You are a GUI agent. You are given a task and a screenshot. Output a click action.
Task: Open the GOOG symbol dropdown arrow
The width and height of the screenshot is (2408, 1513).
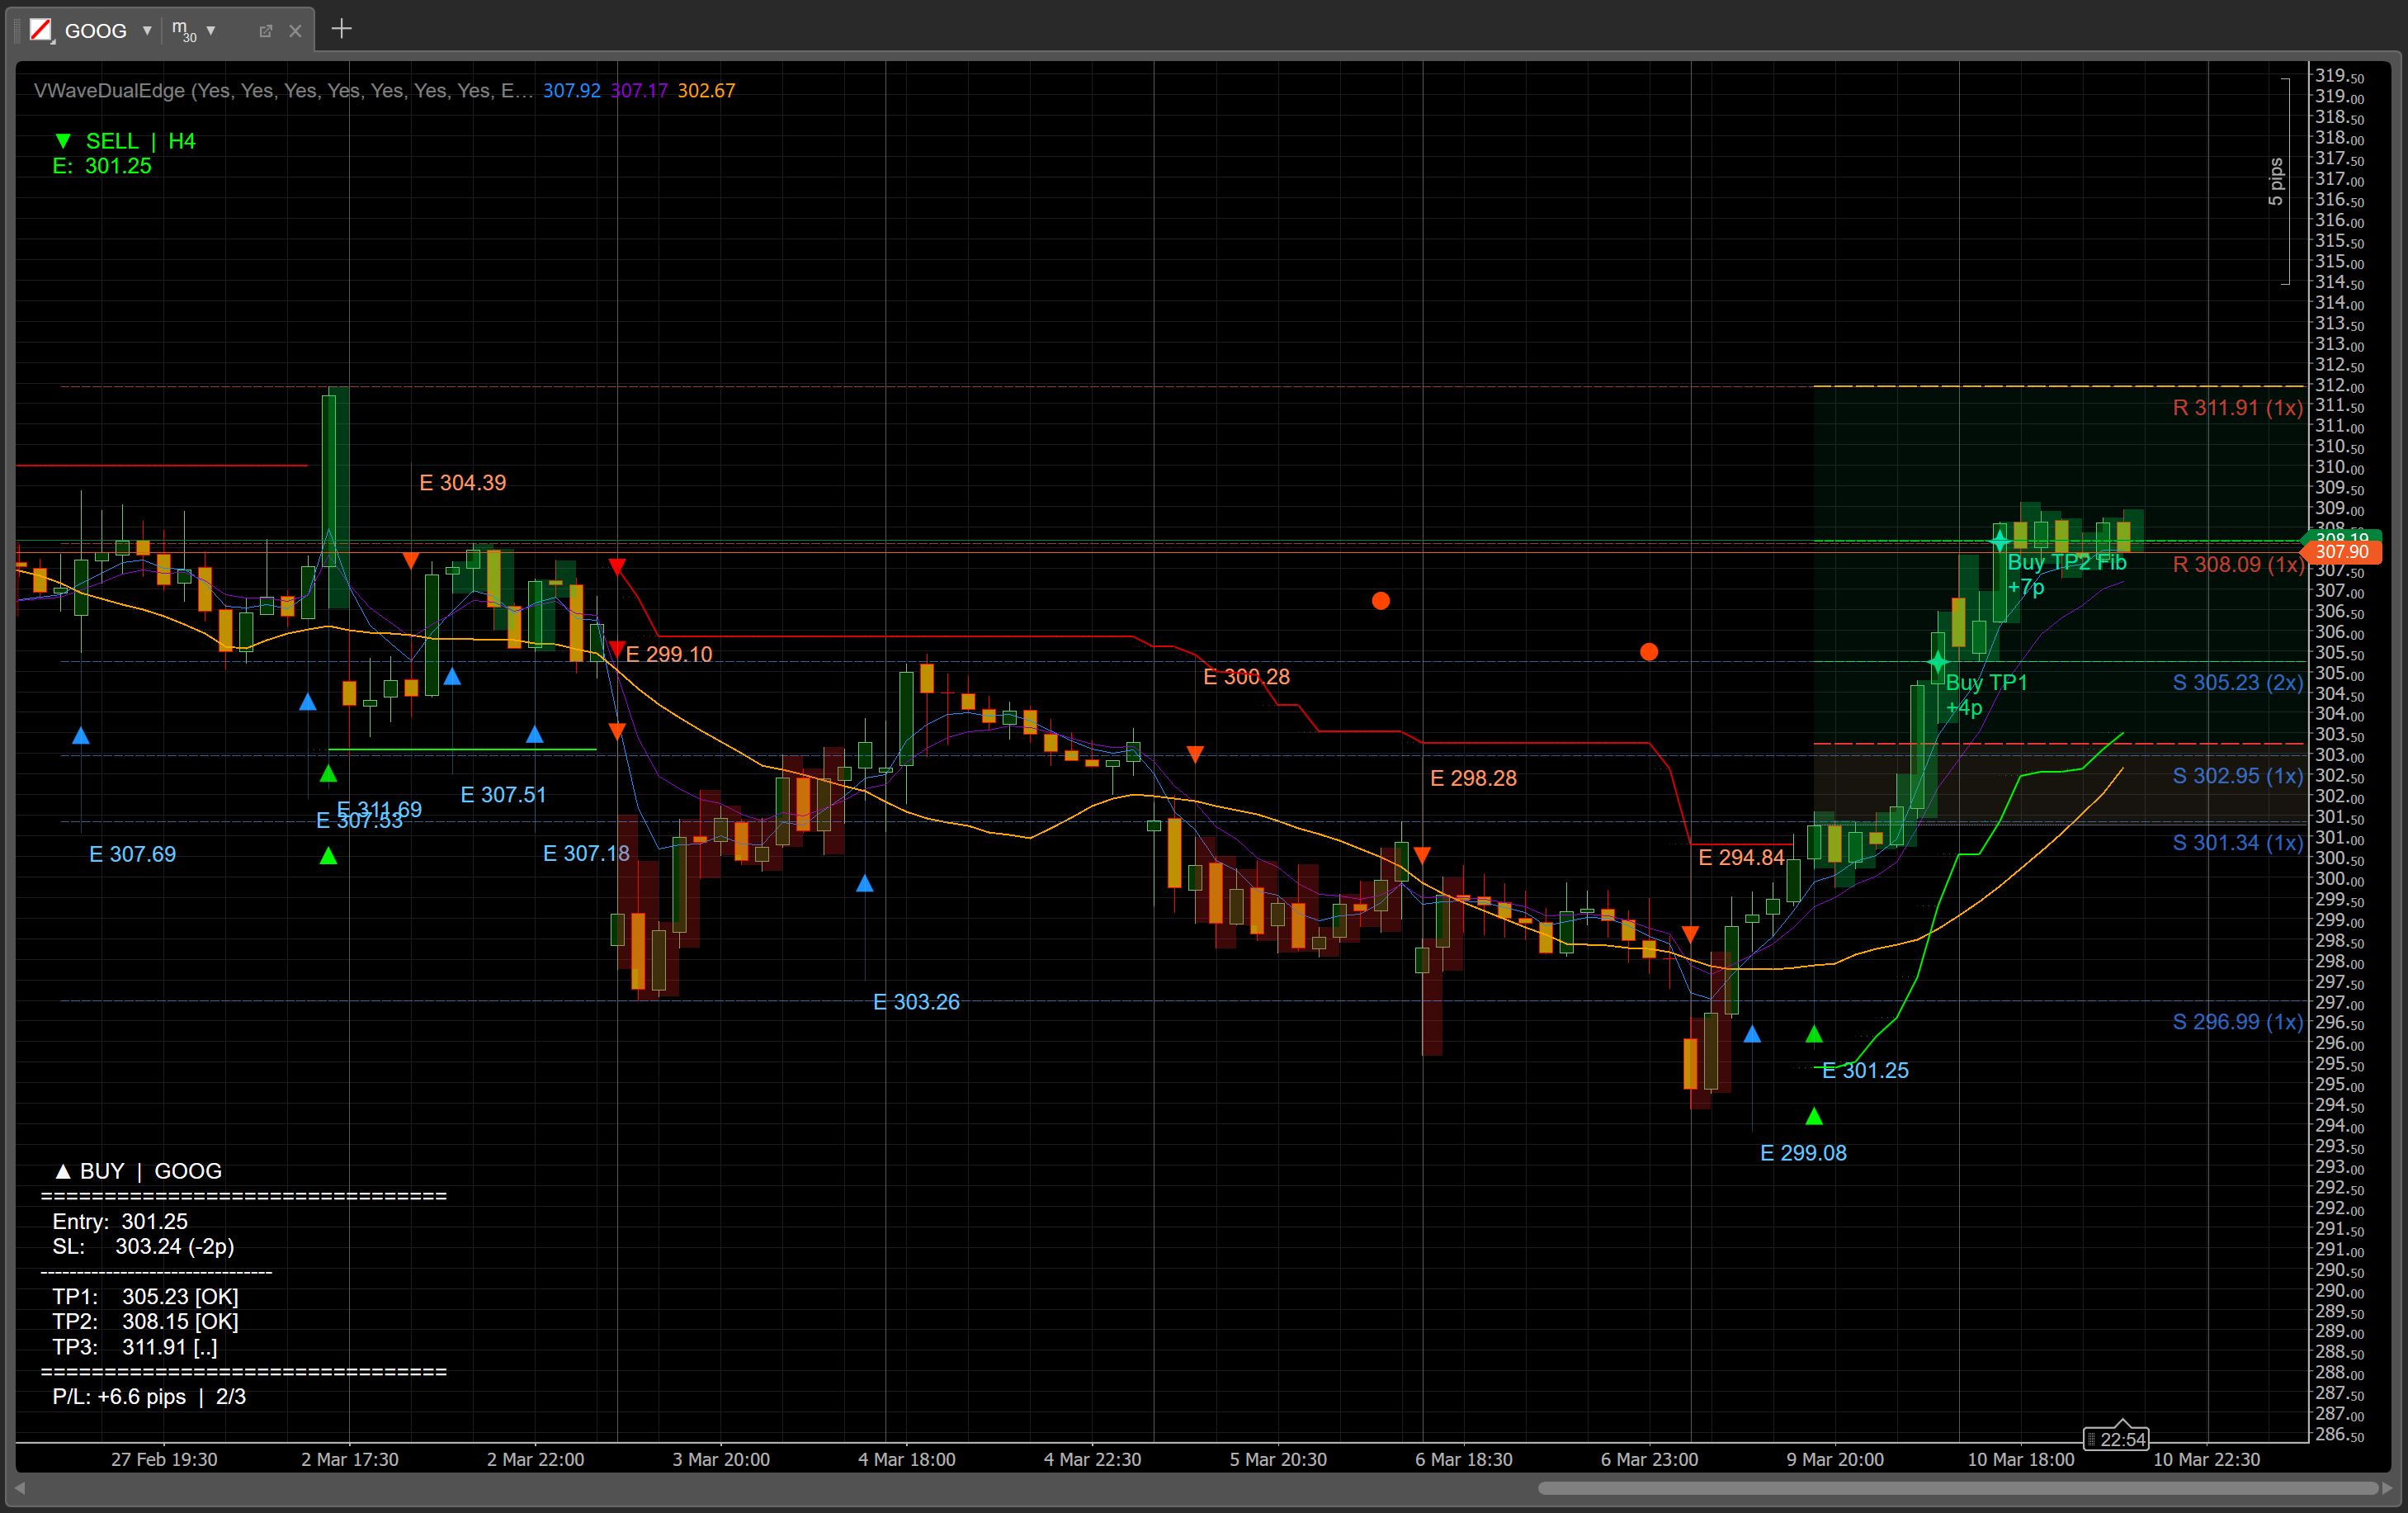pyautogui.click(x=147, y=31)
